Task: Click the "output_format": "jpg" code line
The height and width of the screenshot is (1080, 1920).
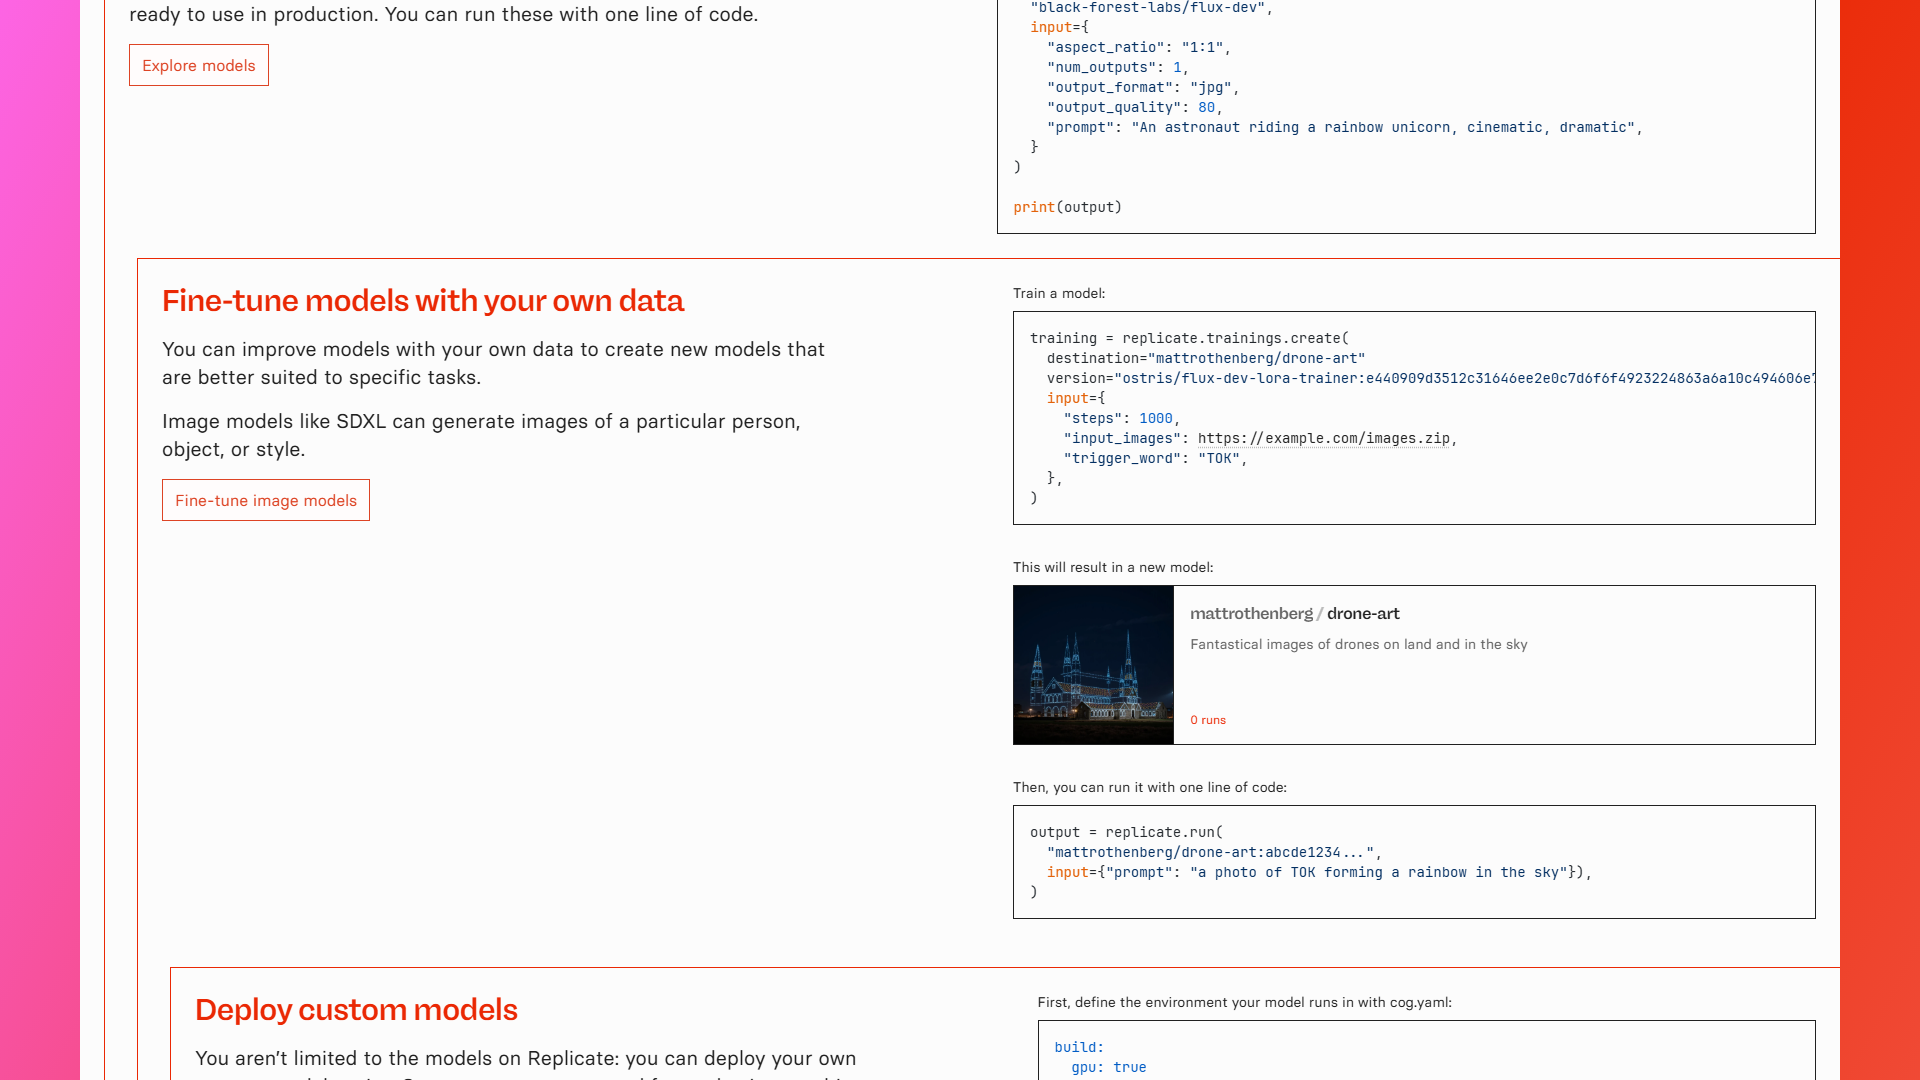Action: tap(1143, 88)
